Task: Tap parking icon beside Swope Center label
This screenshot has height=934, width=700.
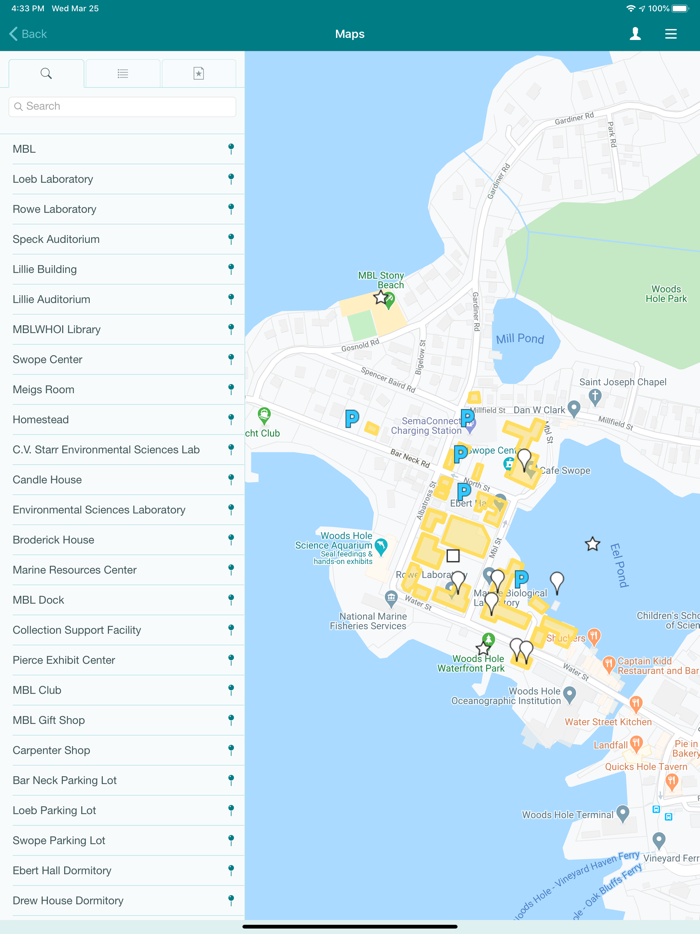Action: (x=461, y=454)
